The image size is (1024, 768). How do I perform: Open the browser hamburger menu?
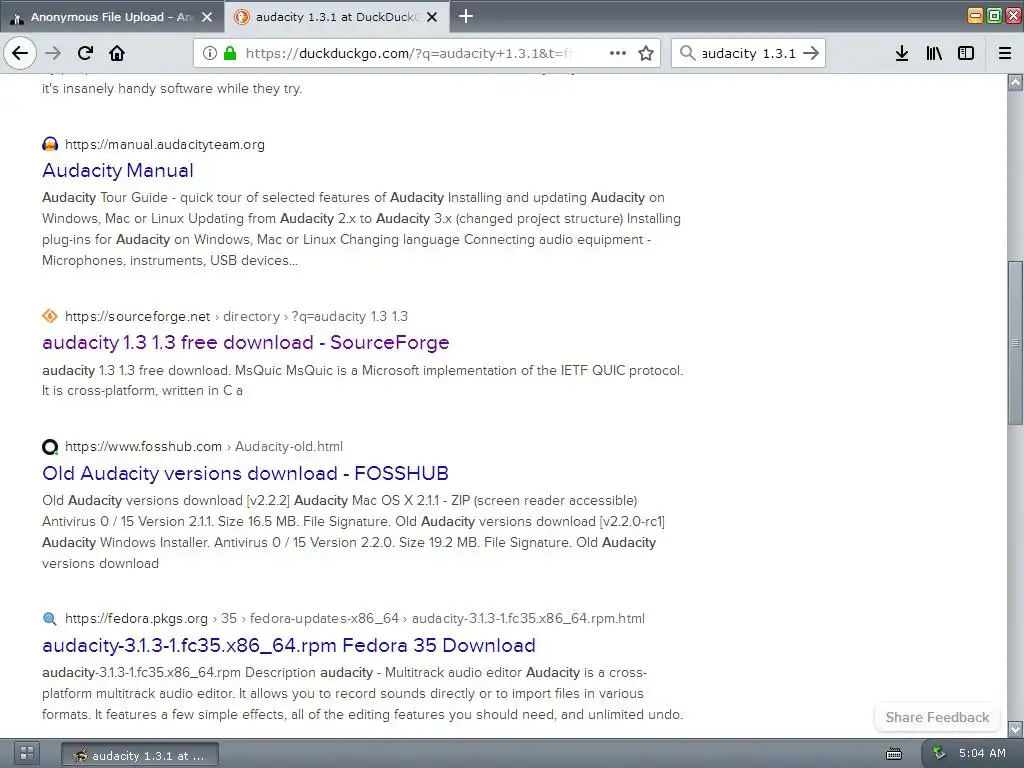(1005, 53)
